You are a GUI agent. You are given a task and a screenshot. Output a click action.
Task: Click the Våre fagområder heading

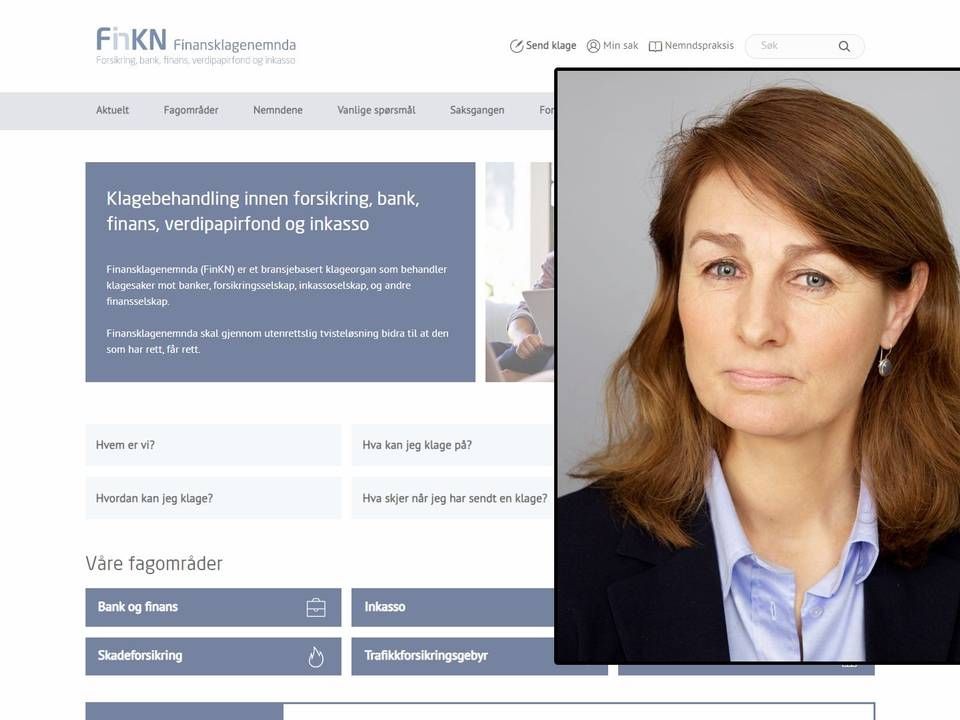tap(154, 563)
